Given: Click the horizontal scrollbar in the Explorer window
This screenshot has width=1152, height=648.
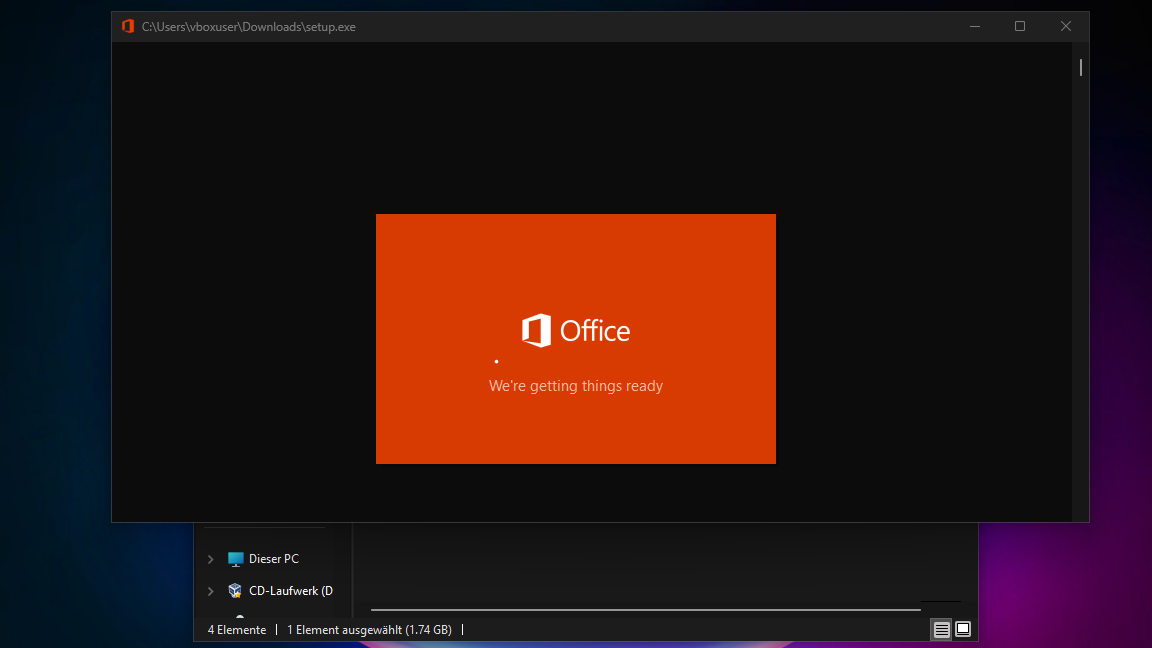Looking at the screenshot, I should click(x=645, y=609).
